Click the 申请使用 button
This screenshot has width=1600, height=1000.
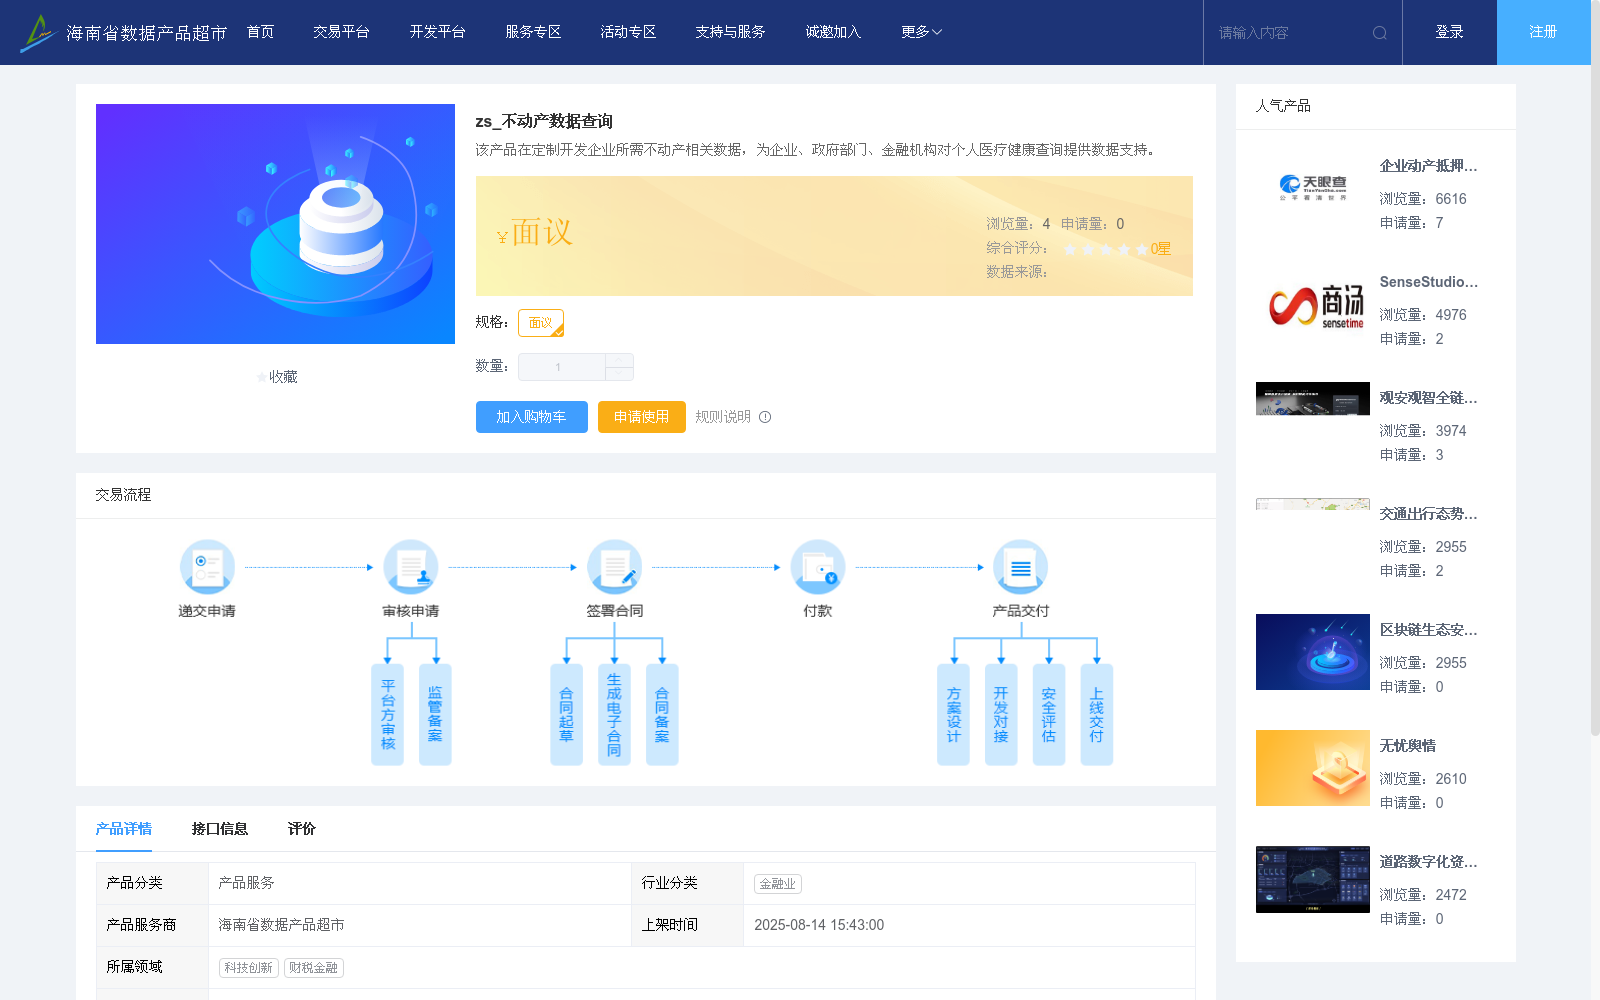(642, 417)
